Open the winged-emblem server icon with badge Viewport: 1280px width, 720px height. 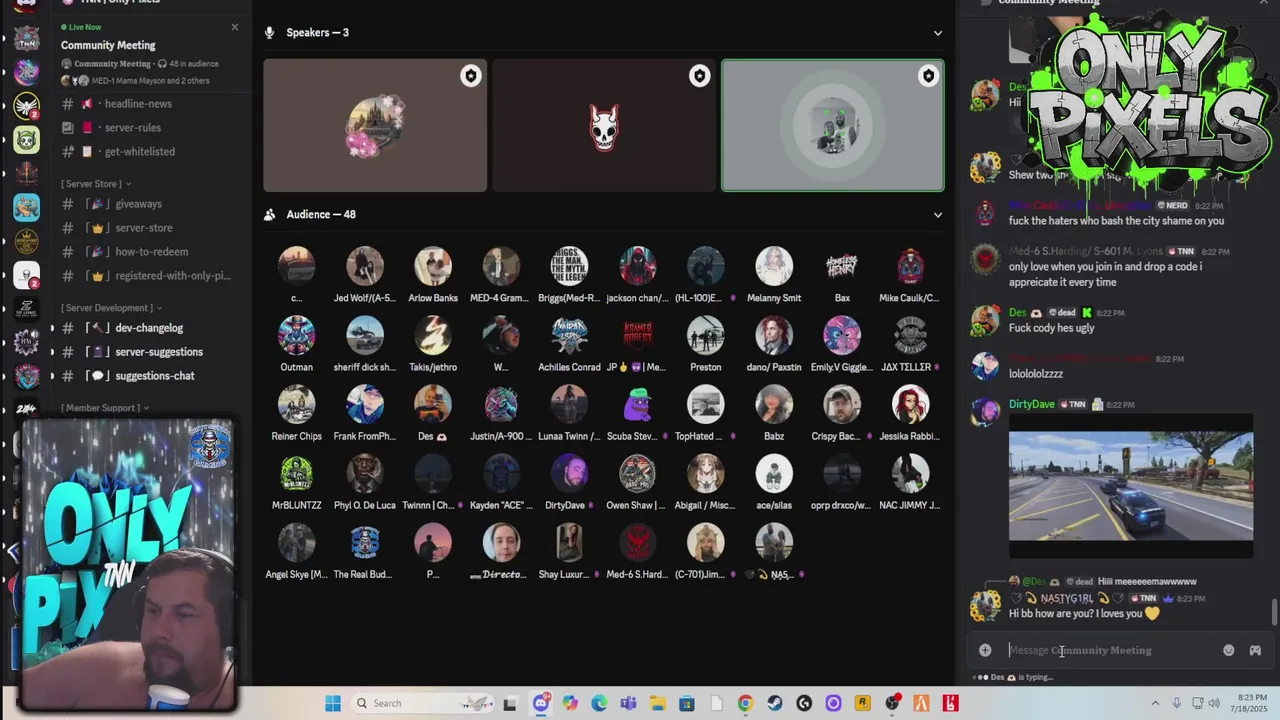(27, 106)
